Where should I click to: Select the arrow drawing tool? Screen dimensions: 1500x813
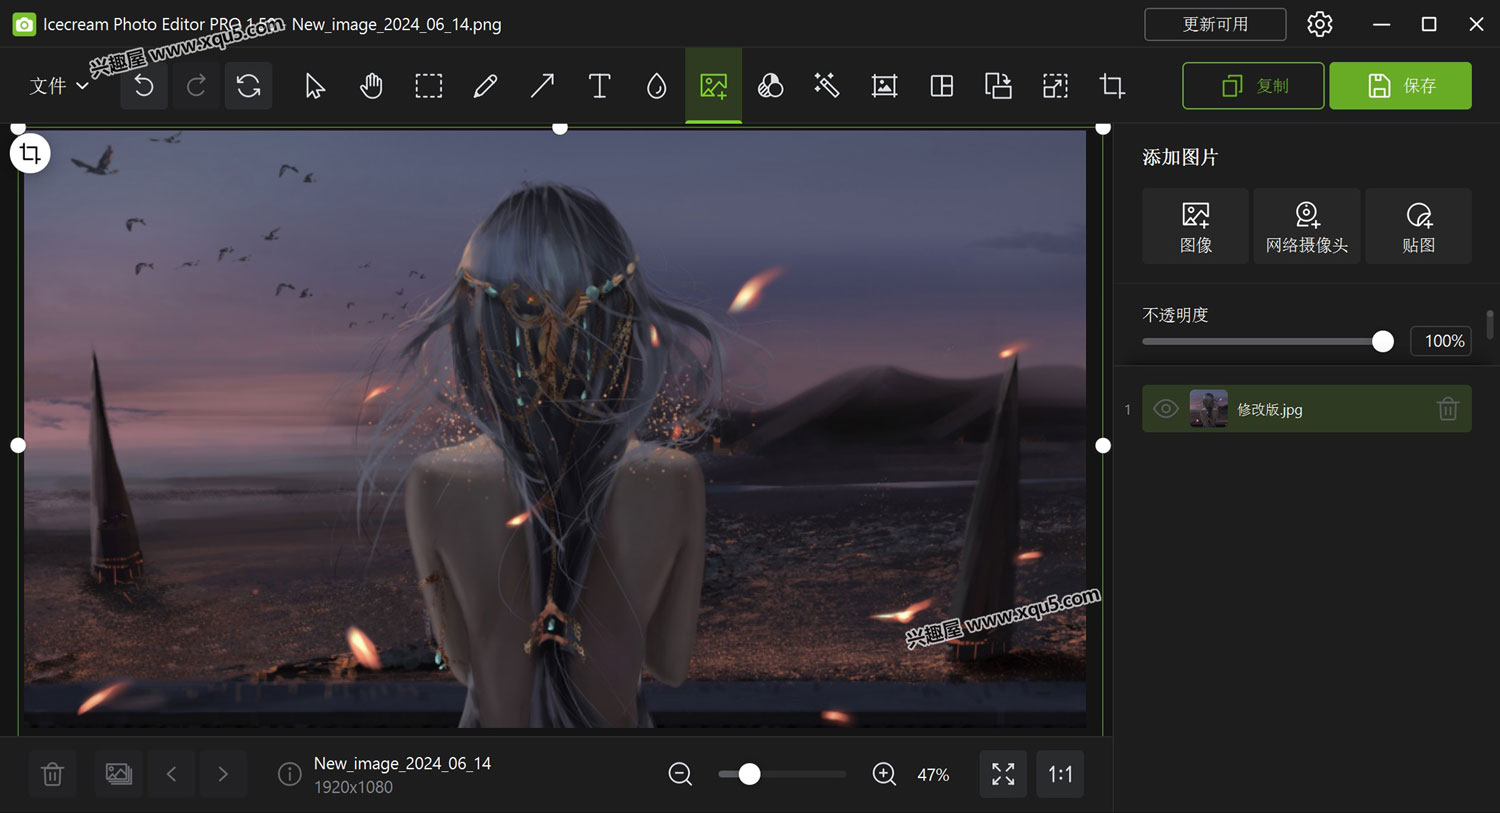click(542, 86)
